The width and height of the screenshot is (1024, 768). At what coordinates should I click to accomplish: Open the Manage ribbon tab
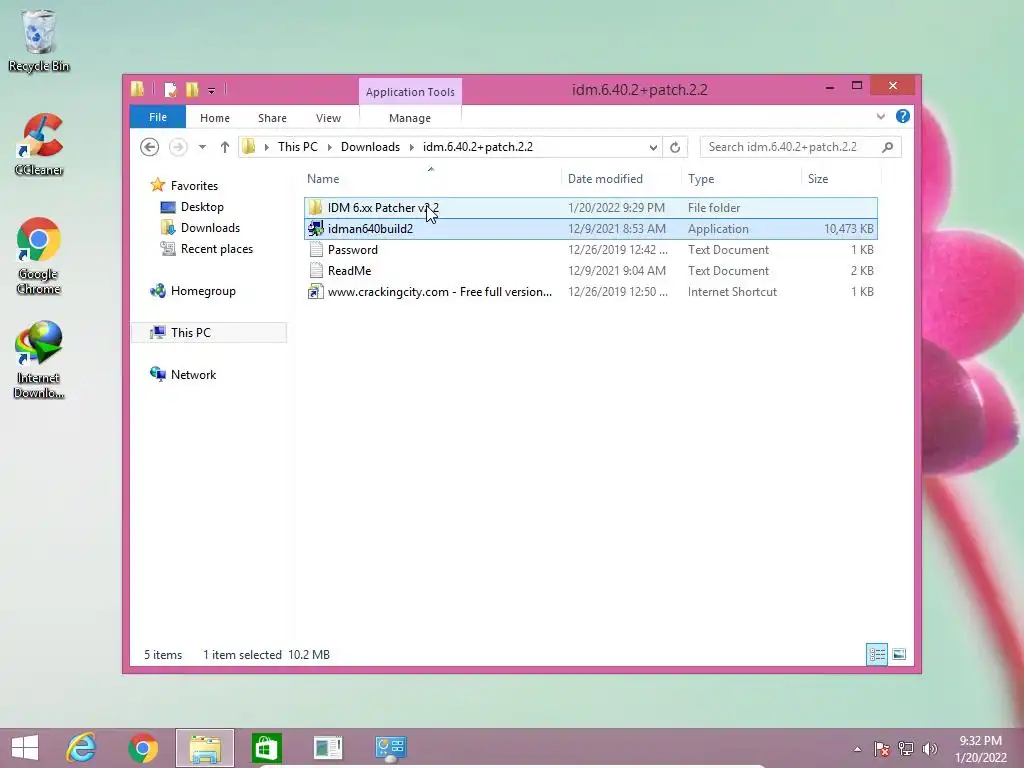pos(409,118)
